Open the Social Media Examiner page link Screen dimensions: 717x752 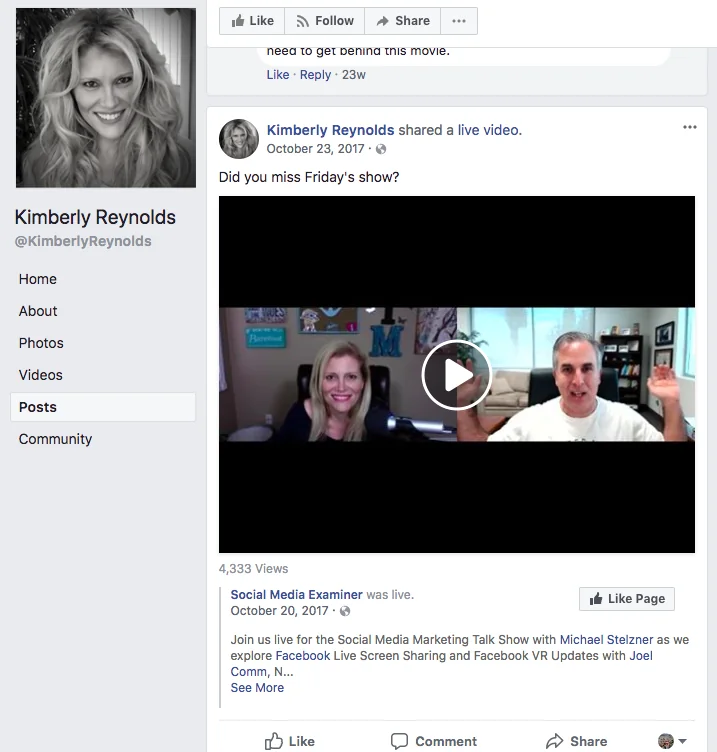[x=296, y=595]
